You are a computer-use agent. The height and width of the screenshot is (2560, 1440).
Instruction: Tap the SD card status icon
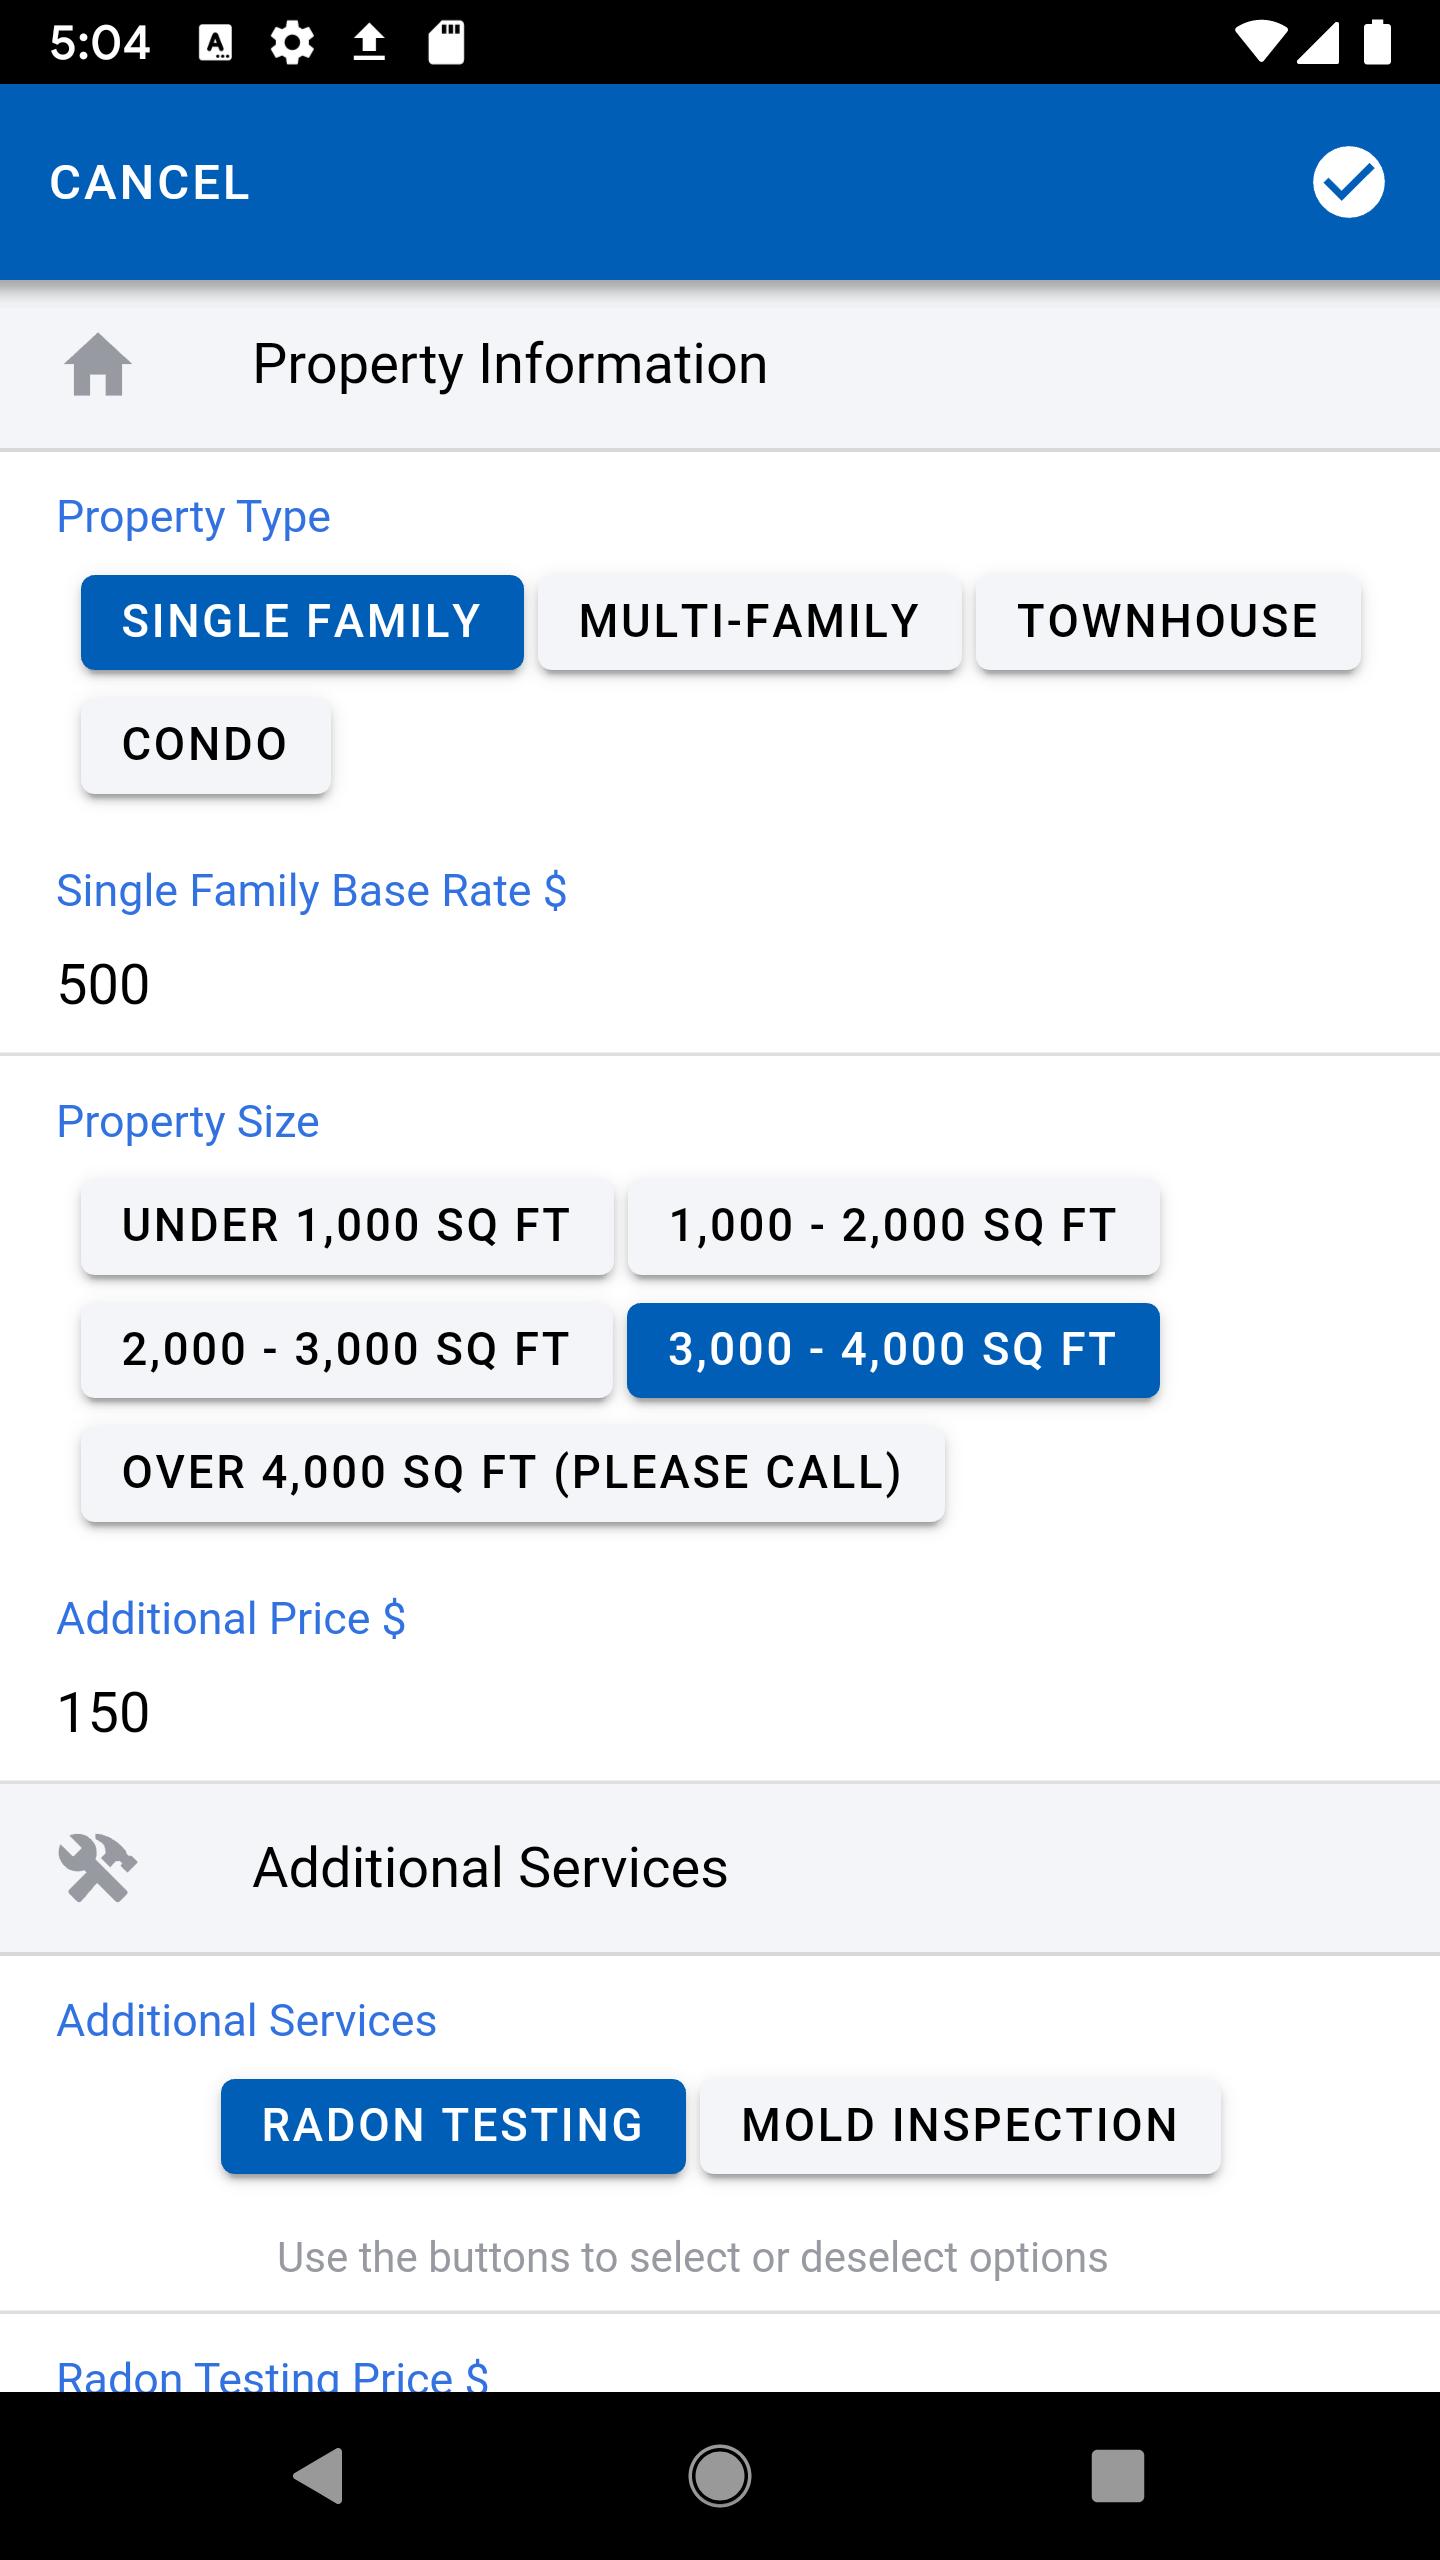pyautogui.click(x=446, y=43)
